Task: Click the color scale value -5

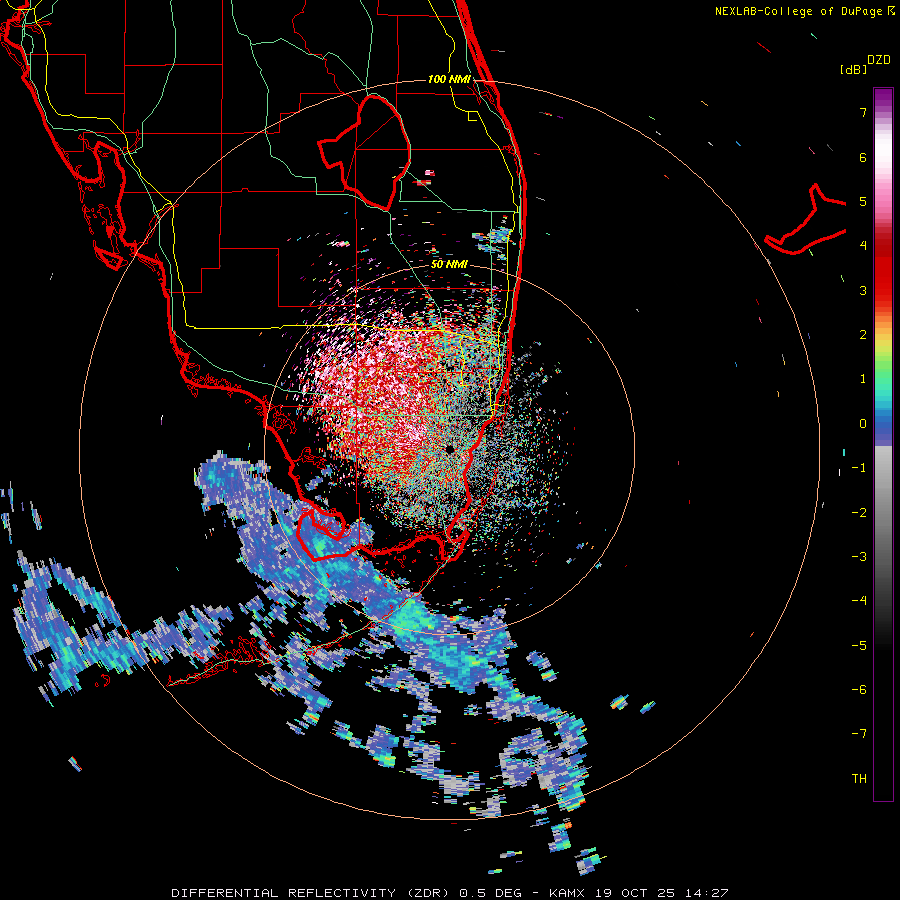Action: (859, 646)
